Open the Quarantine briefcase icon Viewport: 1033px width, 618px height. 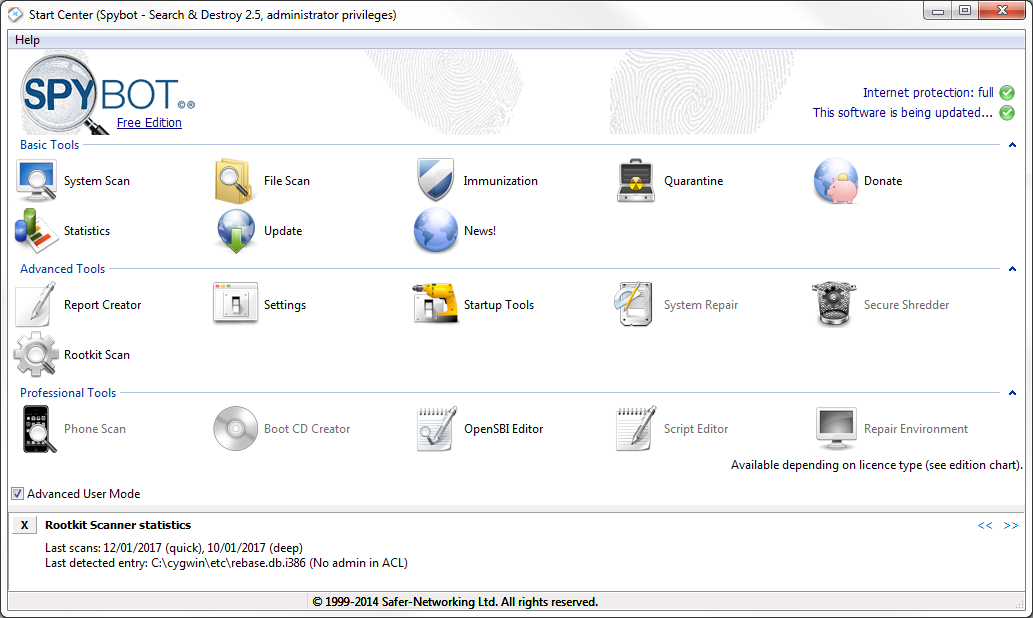click(x=636, y=181)
